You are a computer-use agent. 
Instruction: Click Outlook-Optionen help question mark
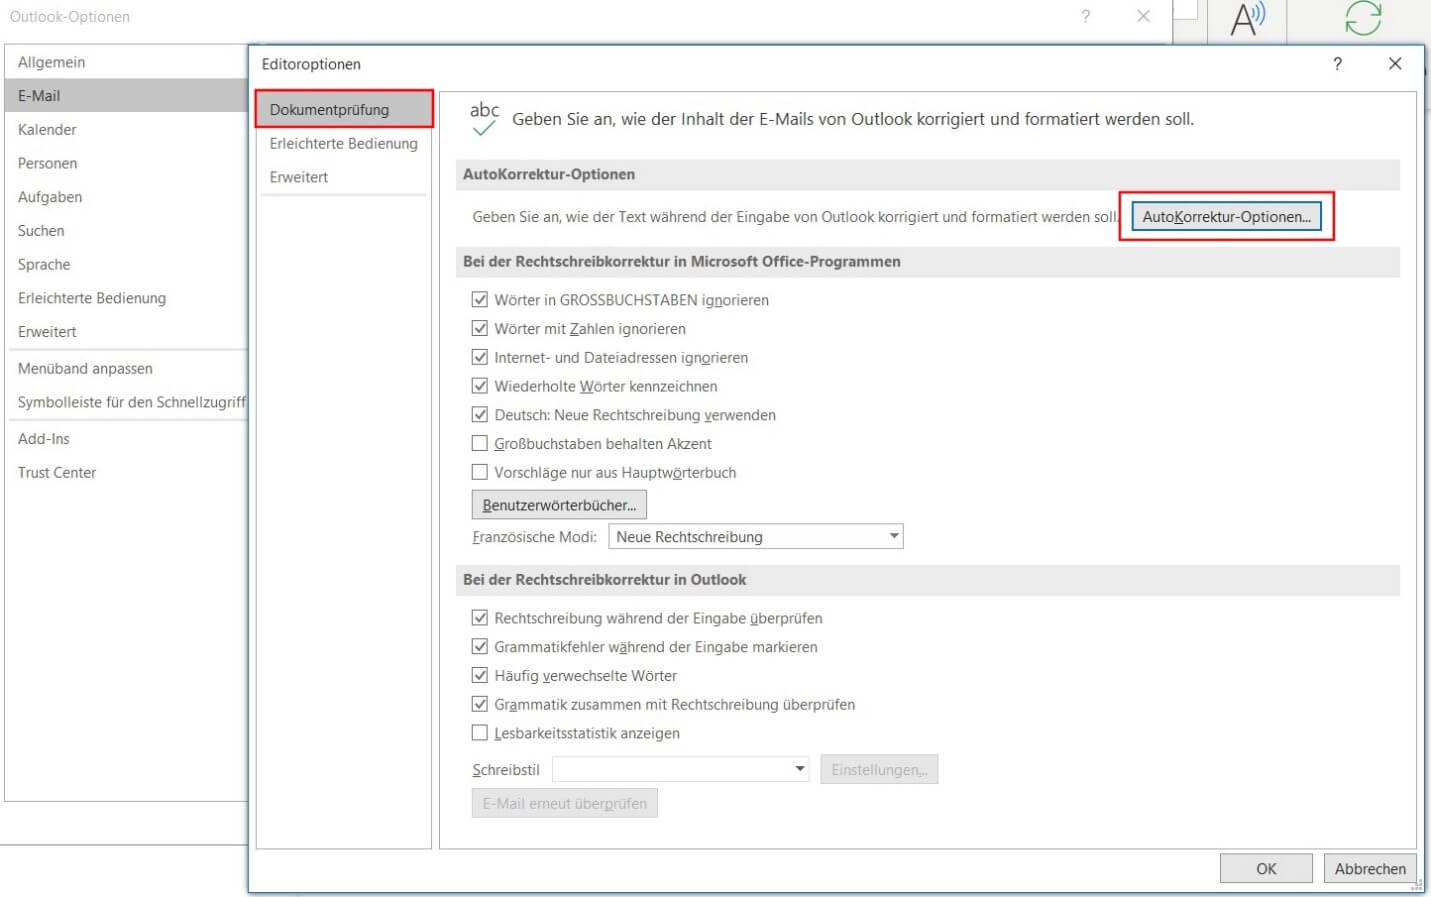coord(1086,16)
